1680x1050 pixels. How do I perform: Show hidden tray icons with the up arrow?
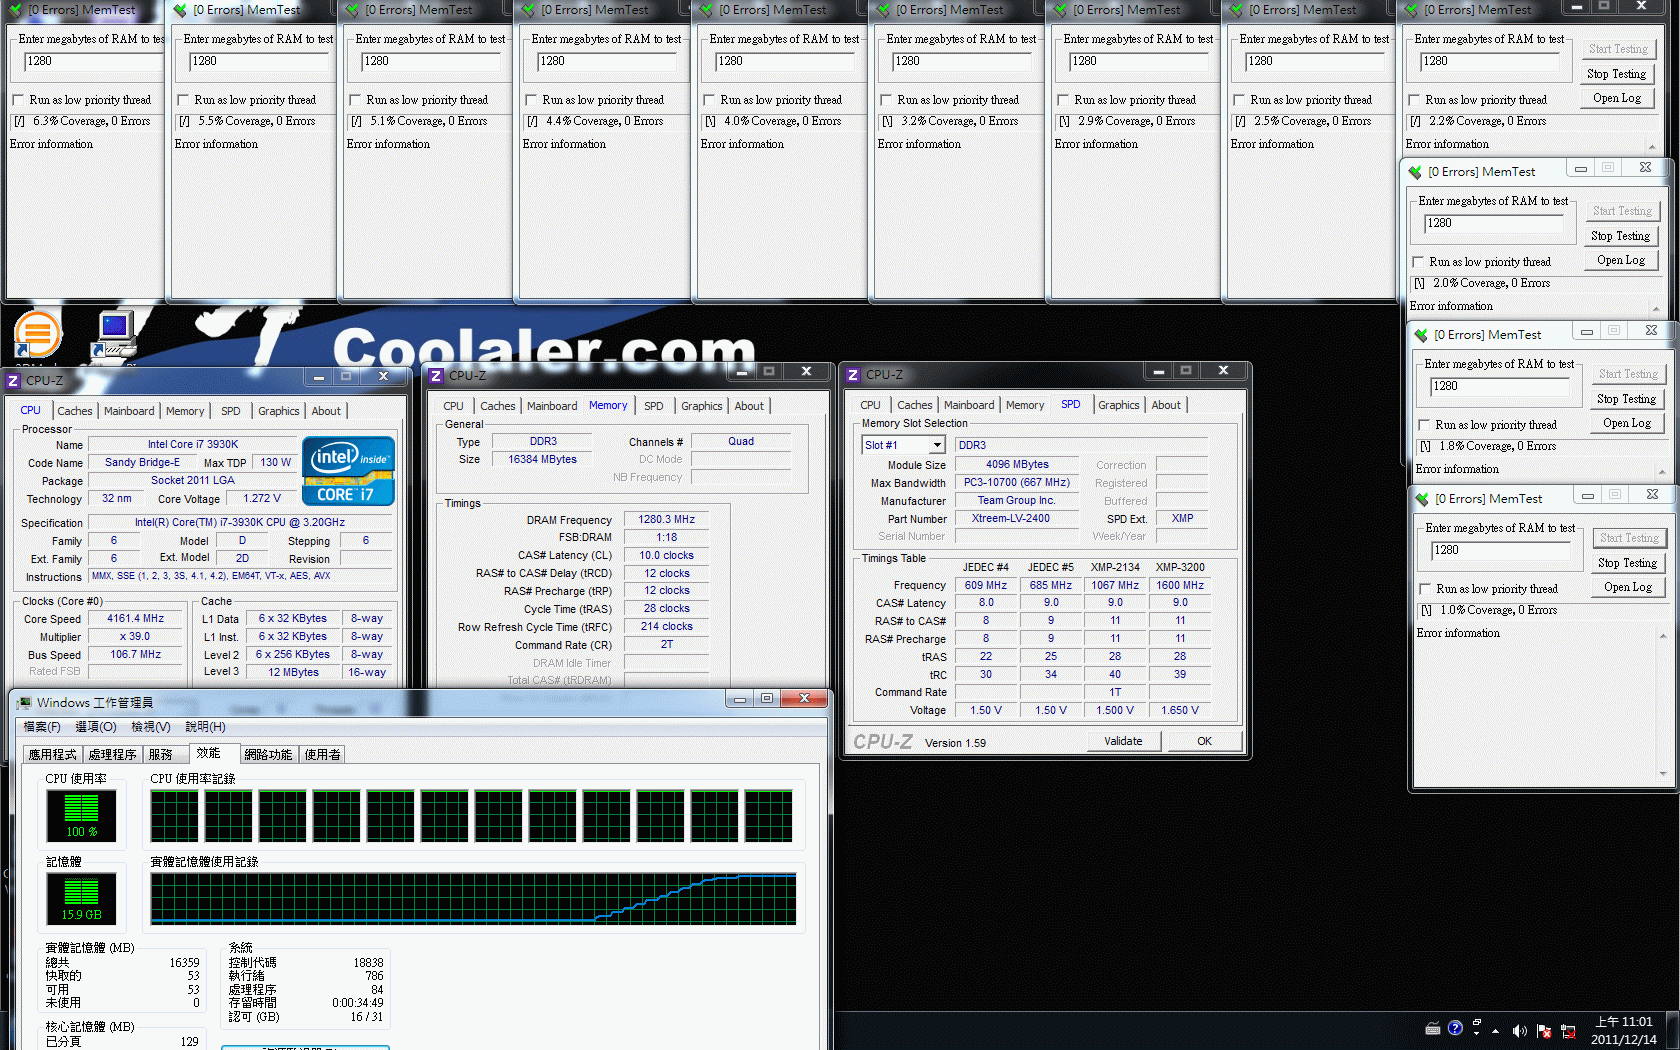[1495, 1031]
